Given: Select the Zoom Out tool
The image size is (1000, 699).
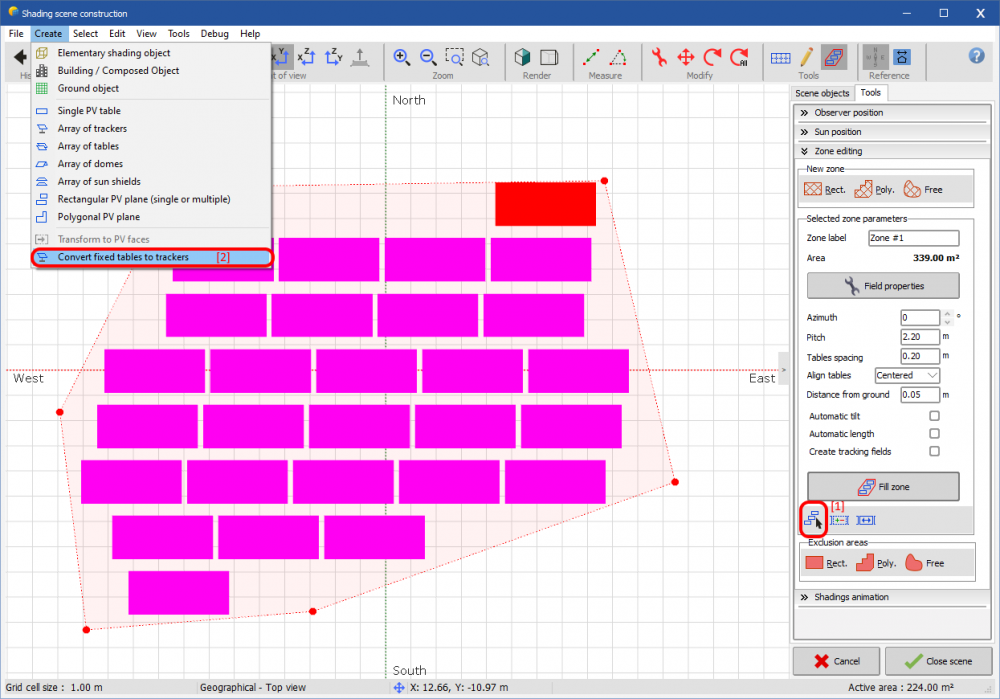Looking at the screenshot, I should point(428,57).
